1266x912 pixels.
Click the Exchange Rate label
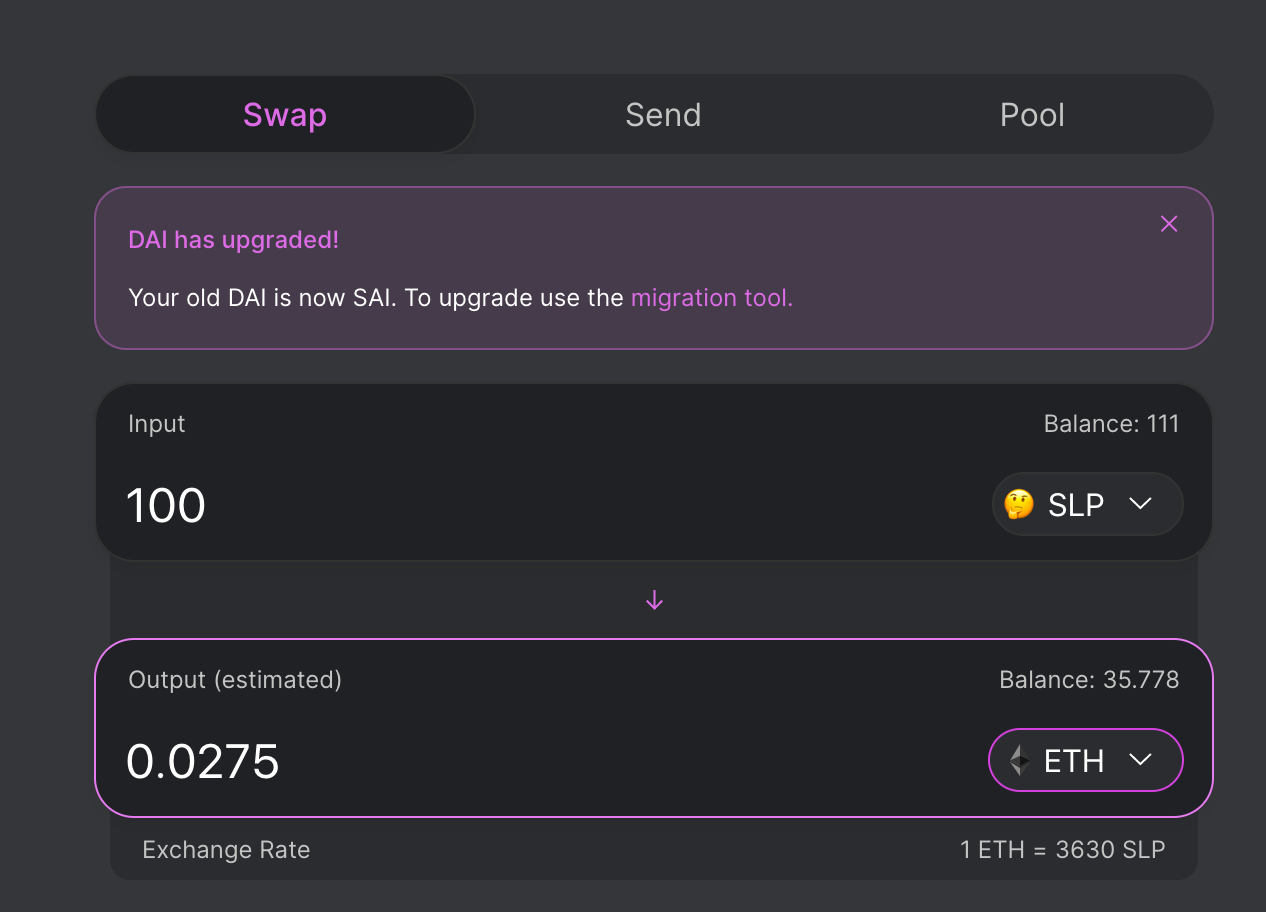[x=226, y=850]
